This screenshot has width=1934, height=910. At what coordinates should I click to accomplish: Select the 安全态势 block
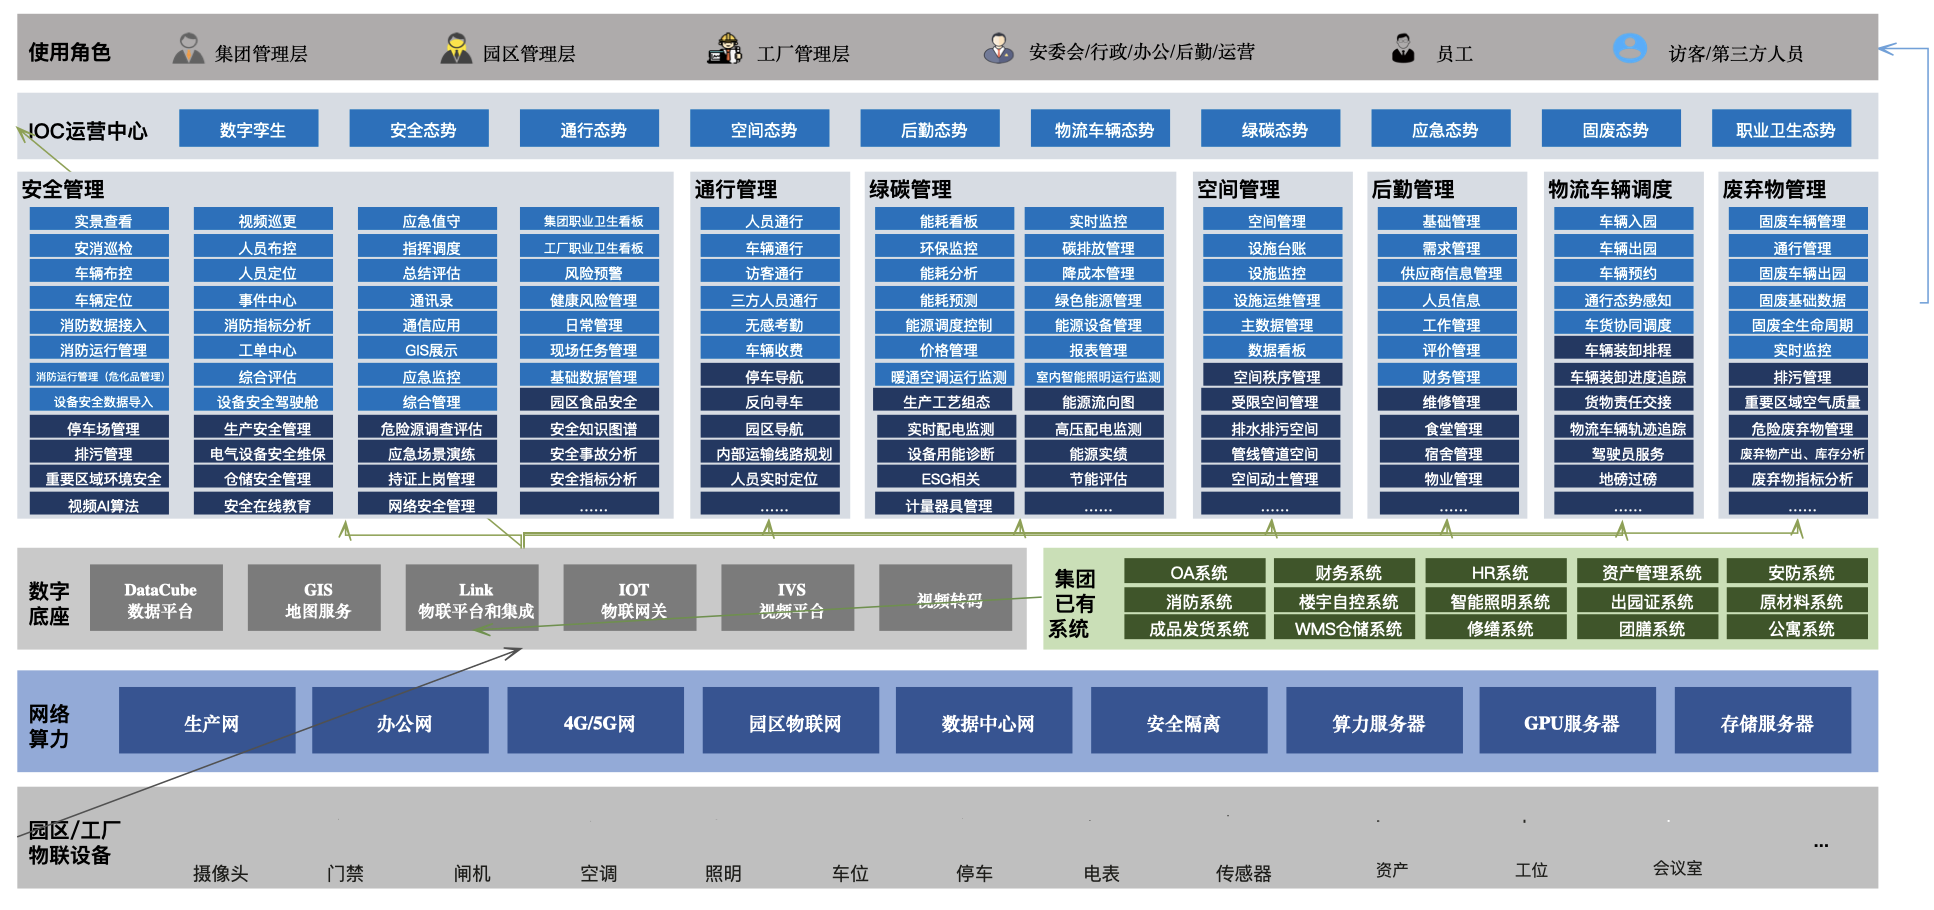tap(419, 129)
